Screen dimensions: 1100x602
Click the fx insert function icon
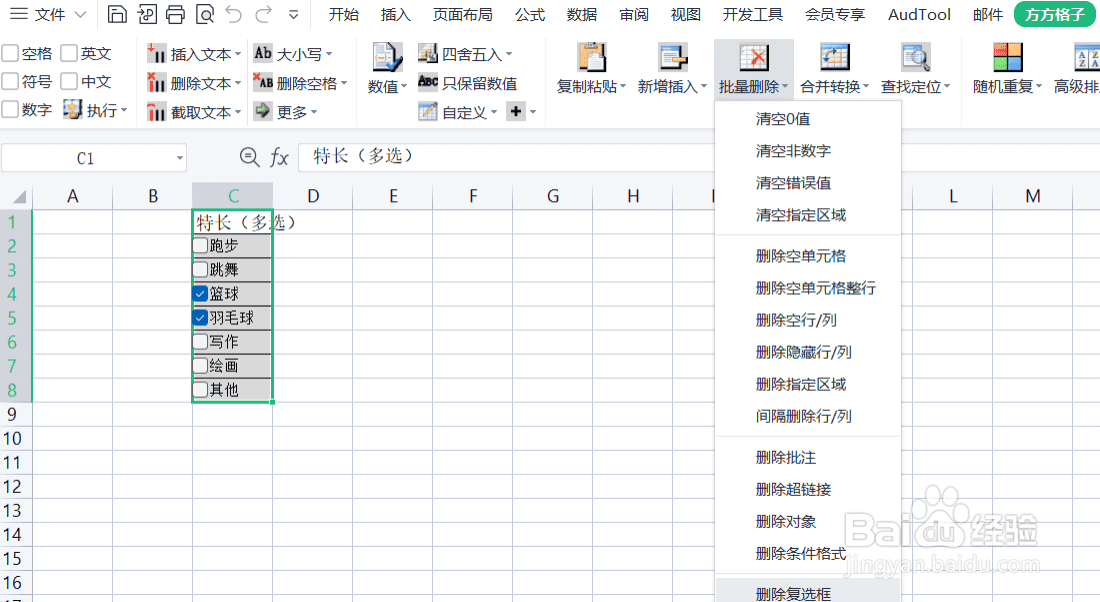click(x=279, y=158)
